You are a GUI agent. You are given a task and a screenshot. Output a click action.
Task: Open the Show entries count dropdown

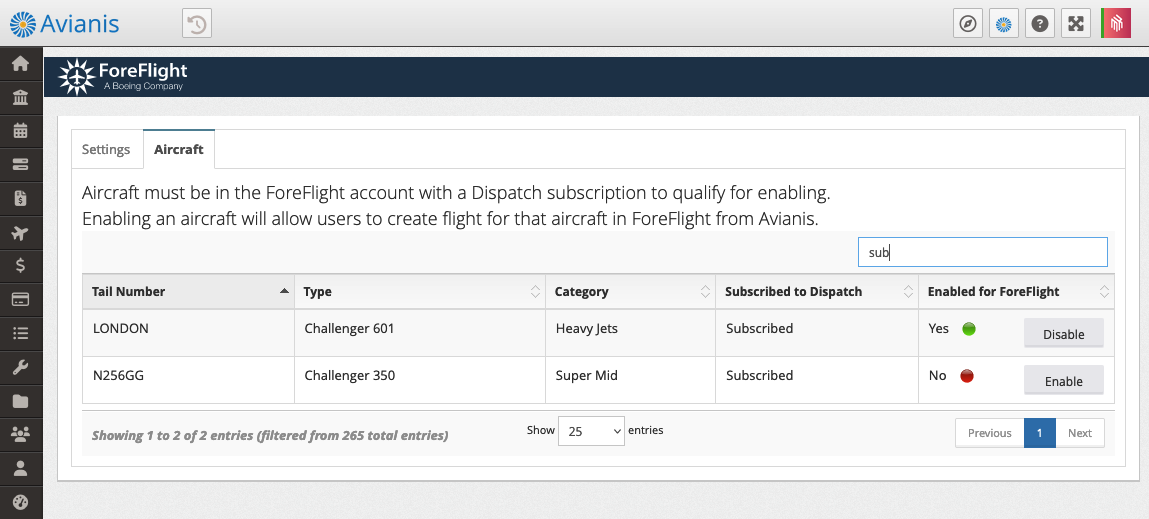(591, 431)
